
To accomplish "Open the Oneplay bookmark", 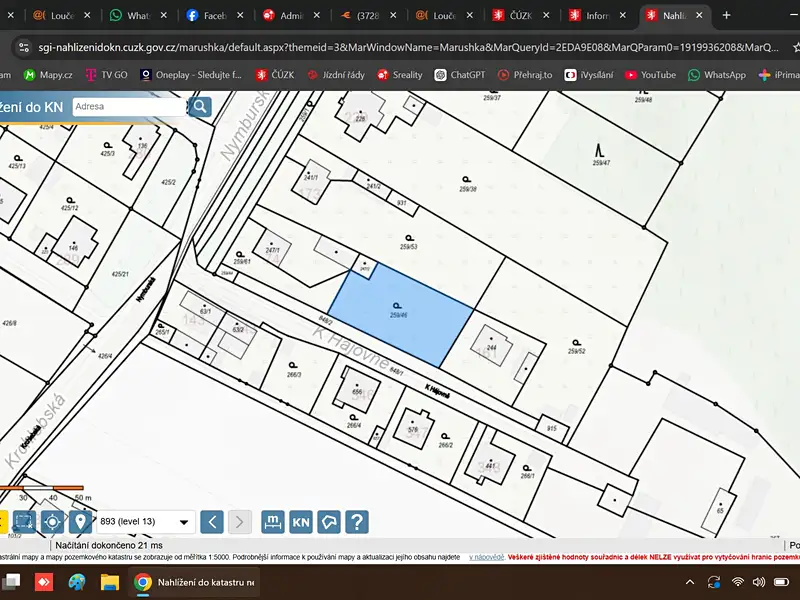I will click(x=191, y=75).
